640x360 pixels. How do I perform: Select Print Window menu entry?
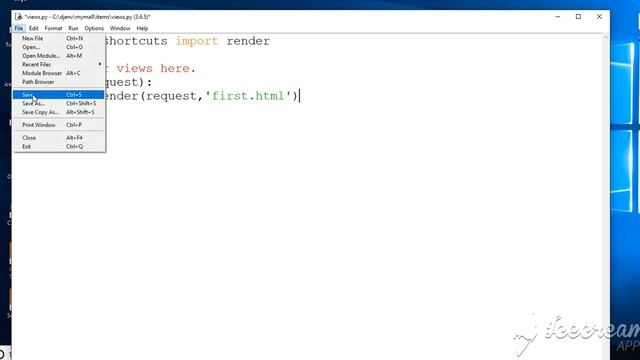[x=58, y=125]
